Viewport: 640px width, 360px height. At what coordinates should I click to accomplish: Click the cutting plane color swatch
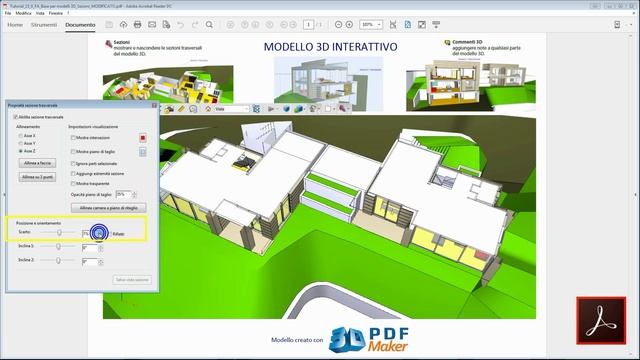tap(142, 152)
